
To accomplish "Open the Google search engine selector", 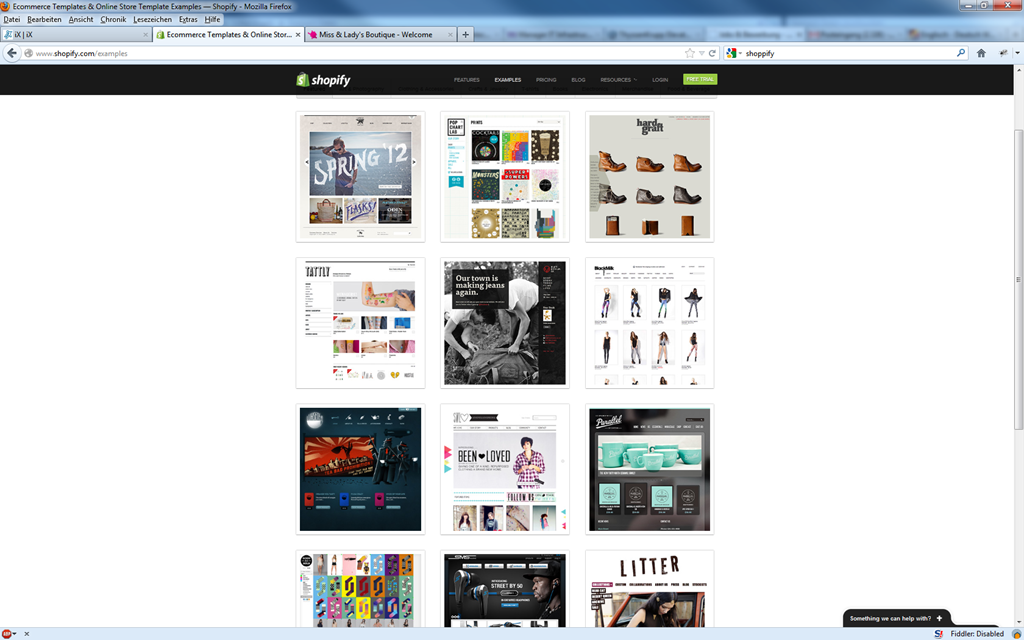I will (734, 54).
